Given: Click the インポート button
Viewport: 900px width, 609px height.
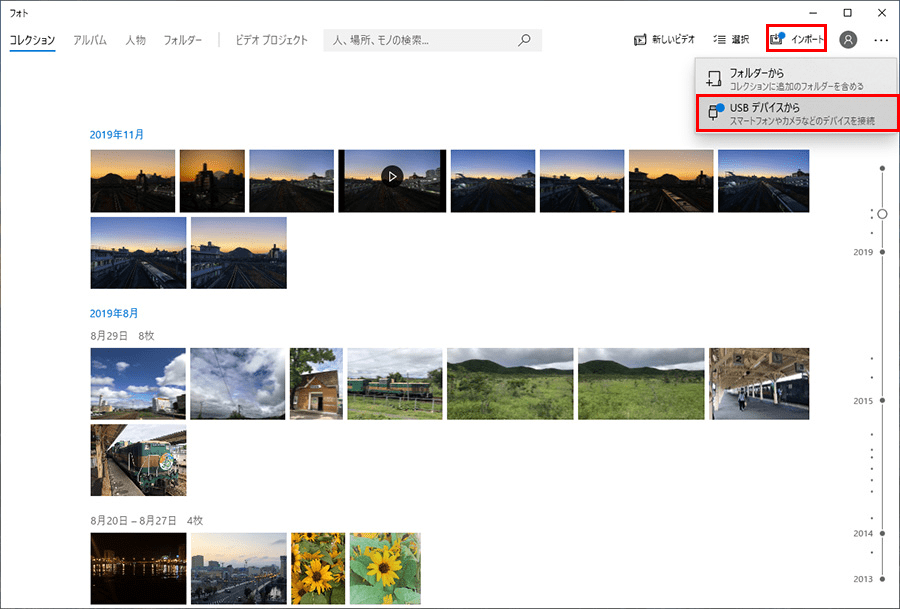Looking at the screenshot, I should pos(797,39).
